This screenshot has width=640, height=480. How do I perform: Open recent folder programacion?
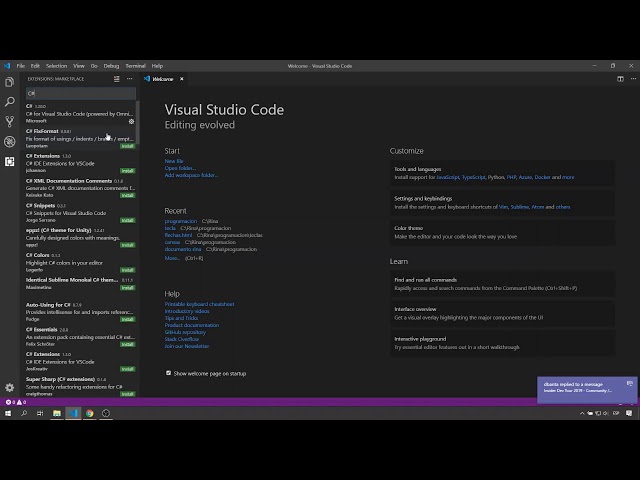point(181,221)
